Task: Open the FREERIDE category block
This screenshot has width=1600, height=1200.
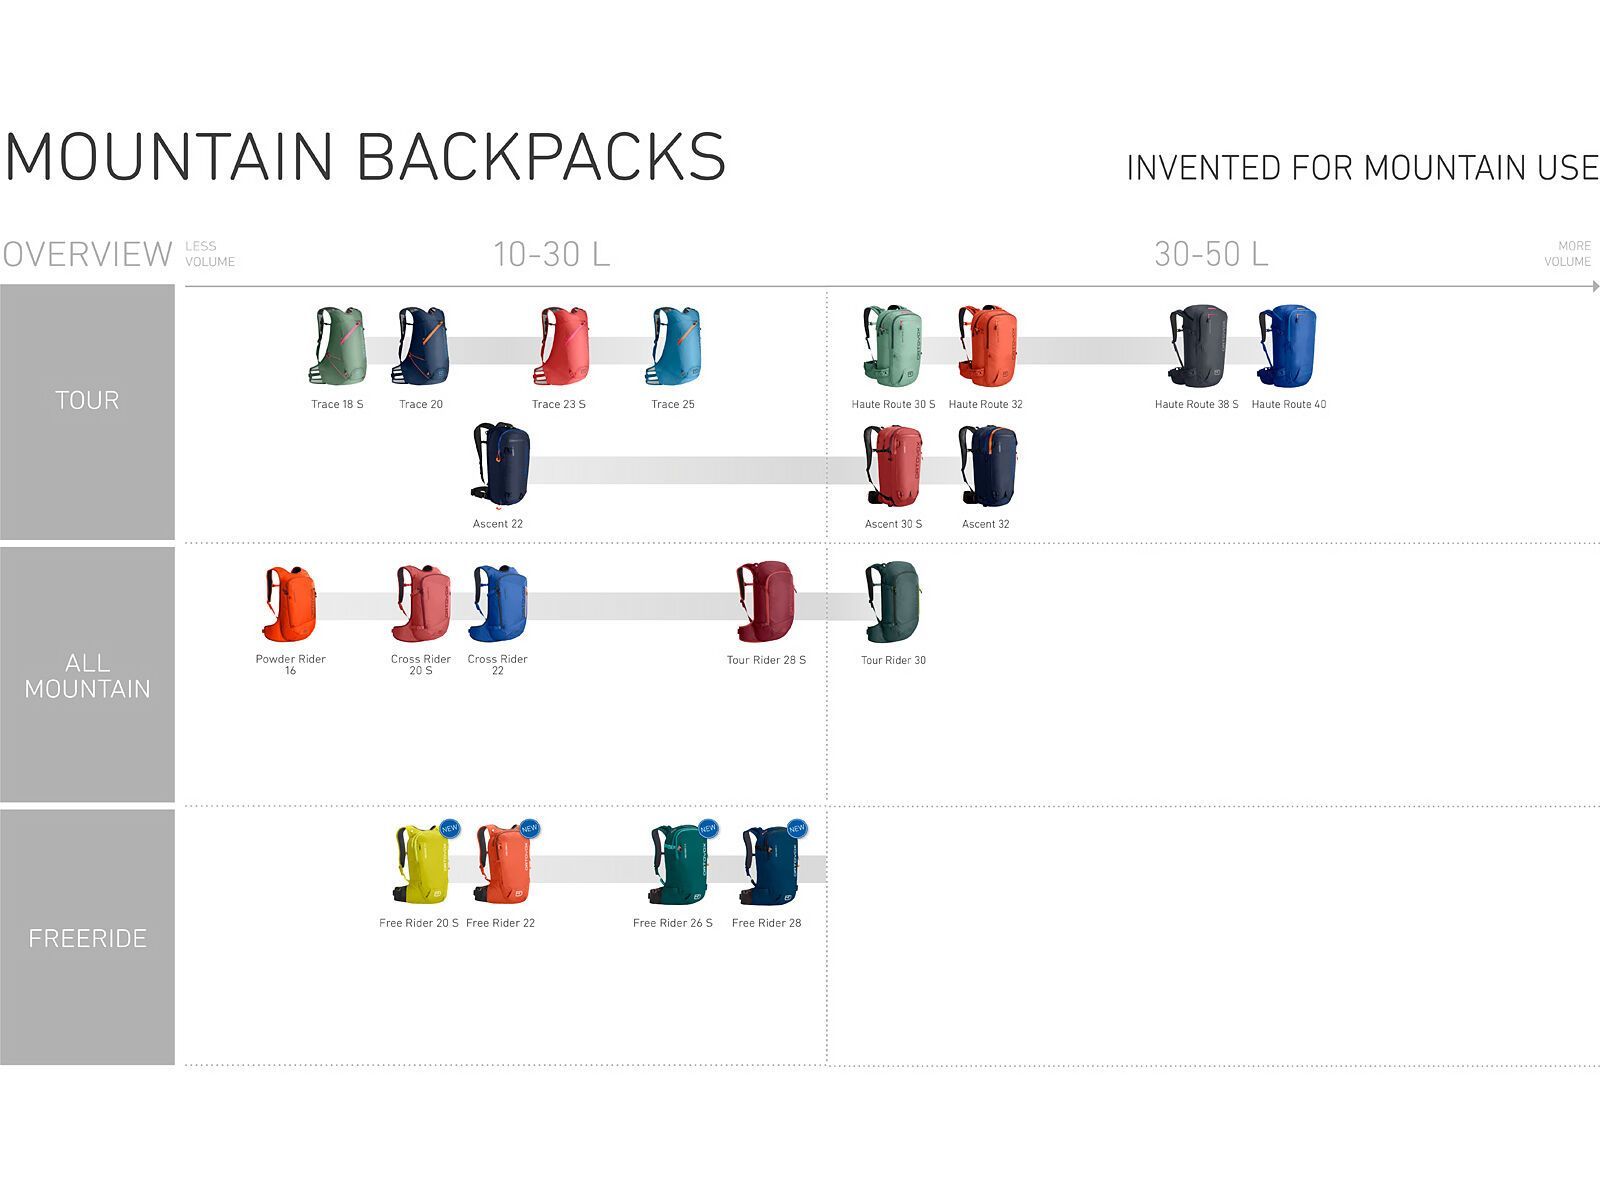Action: pos(87,937)
